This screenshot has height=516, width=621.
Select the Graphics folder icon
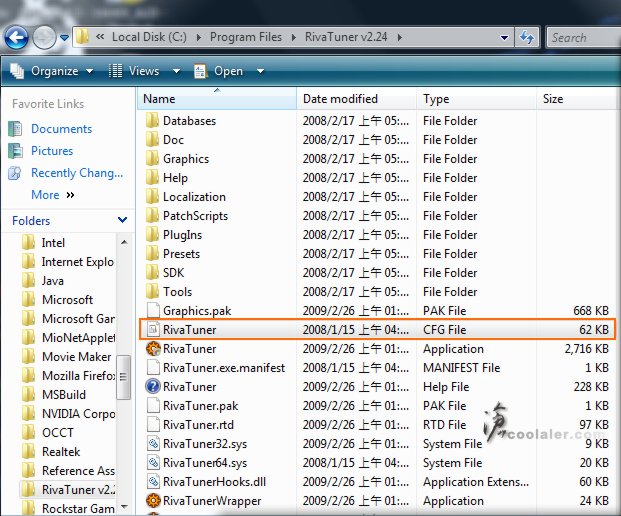(152, 158)
